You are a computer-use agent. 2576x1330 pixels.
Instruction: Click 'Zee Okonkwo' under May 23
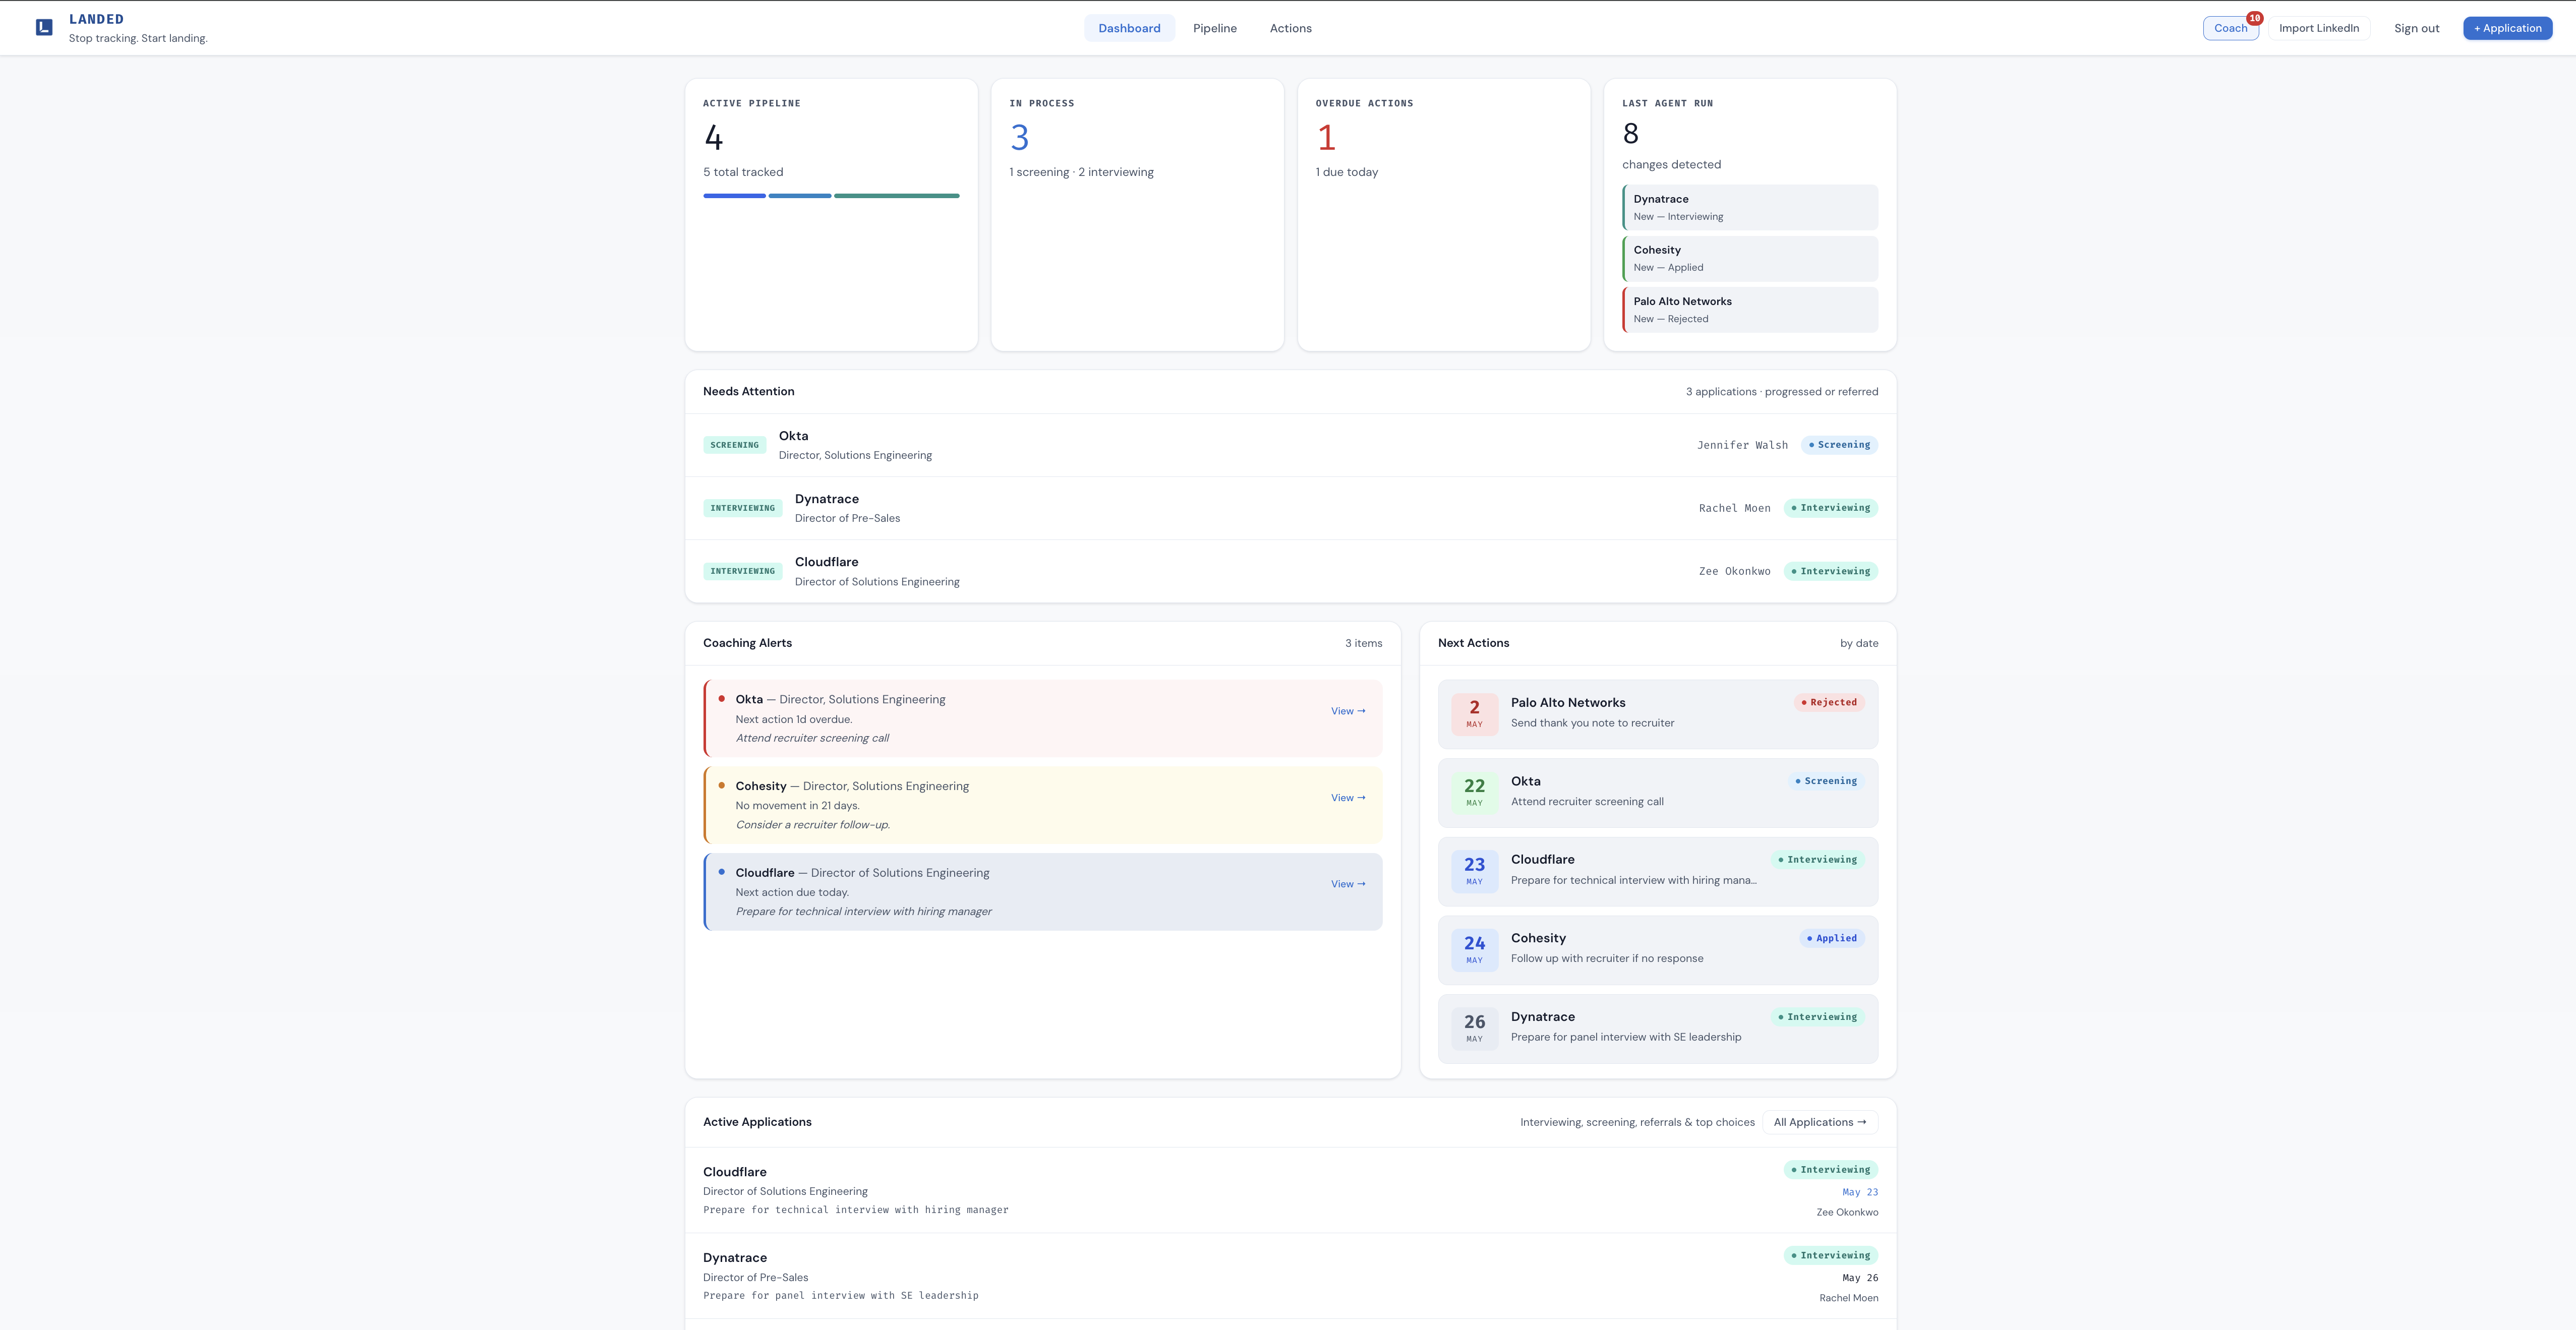(1847, 1212)
